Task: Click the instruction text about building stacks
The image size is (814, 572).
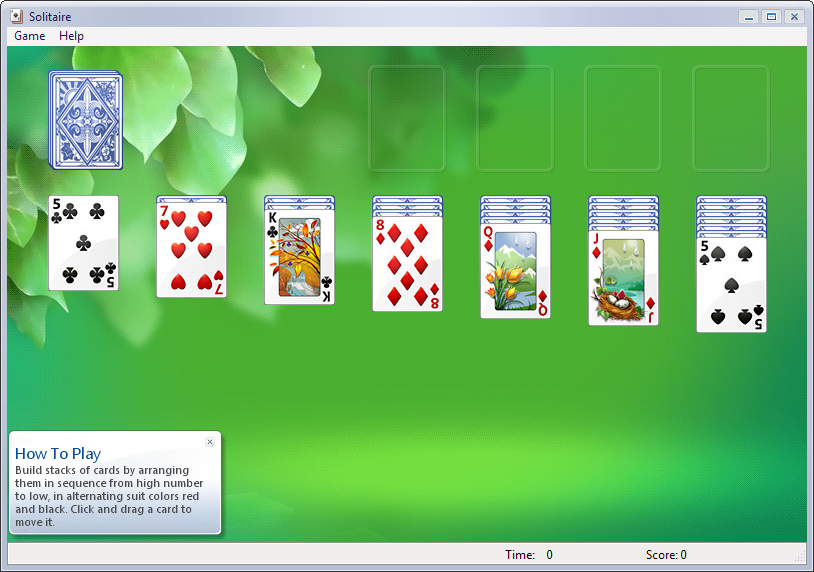Action: point(109,496)
